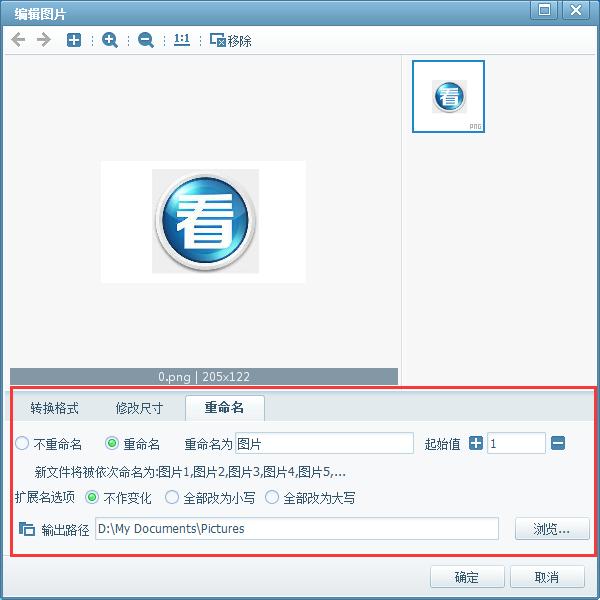Choose 全部改为小写 extension option
Image resolution: width=600 pixels, height=600 pixels.
(x=210, y=498)
